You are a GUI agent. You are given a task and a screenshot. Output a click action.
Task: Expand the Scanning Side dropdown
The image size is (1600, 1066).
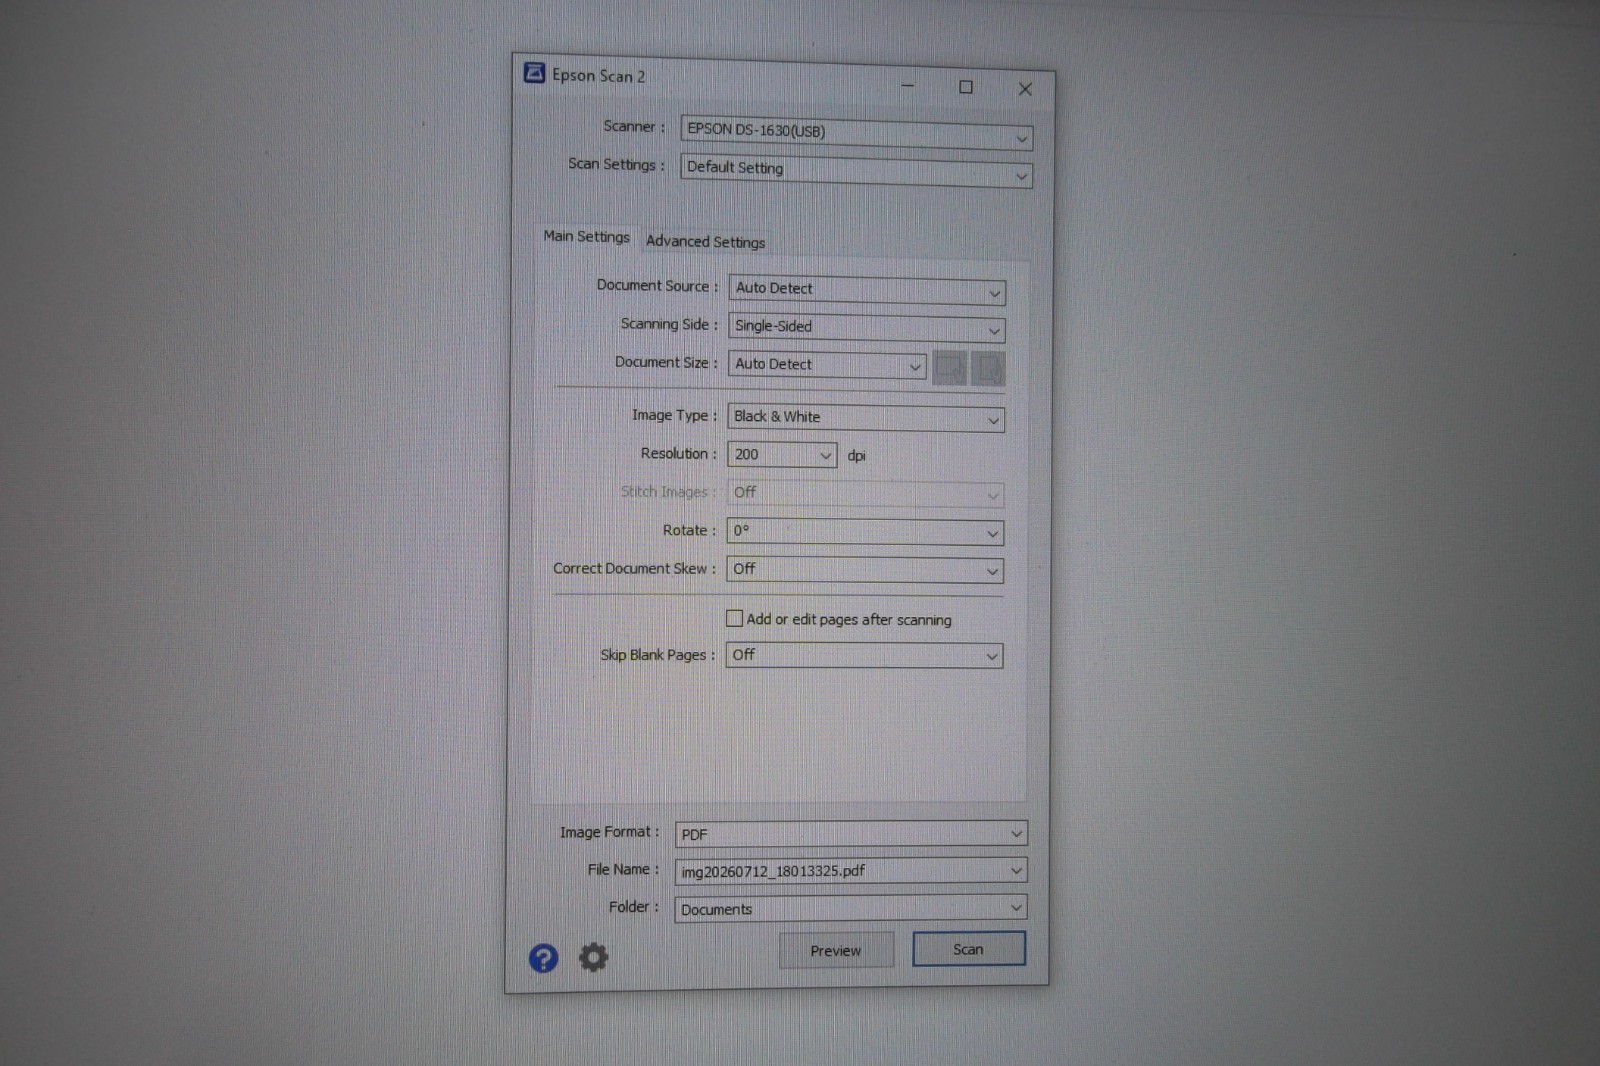tap(867, 328)
